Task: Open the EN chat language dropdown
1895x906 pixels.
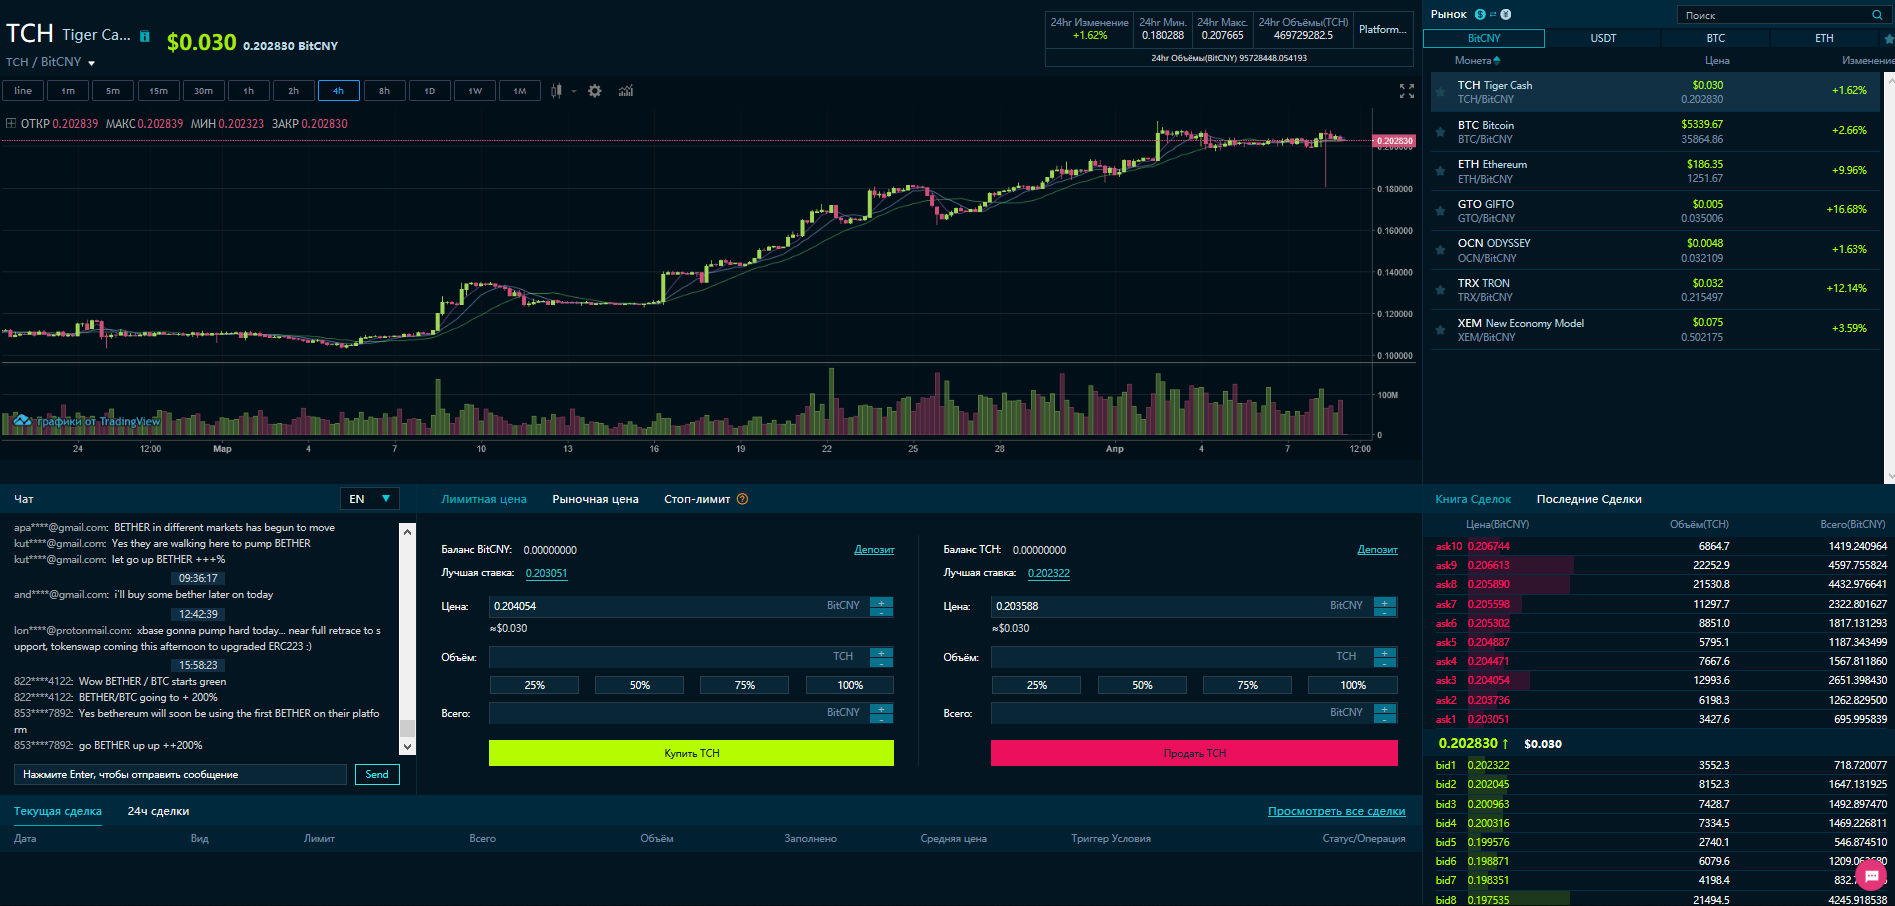Action: click(370, 499)
